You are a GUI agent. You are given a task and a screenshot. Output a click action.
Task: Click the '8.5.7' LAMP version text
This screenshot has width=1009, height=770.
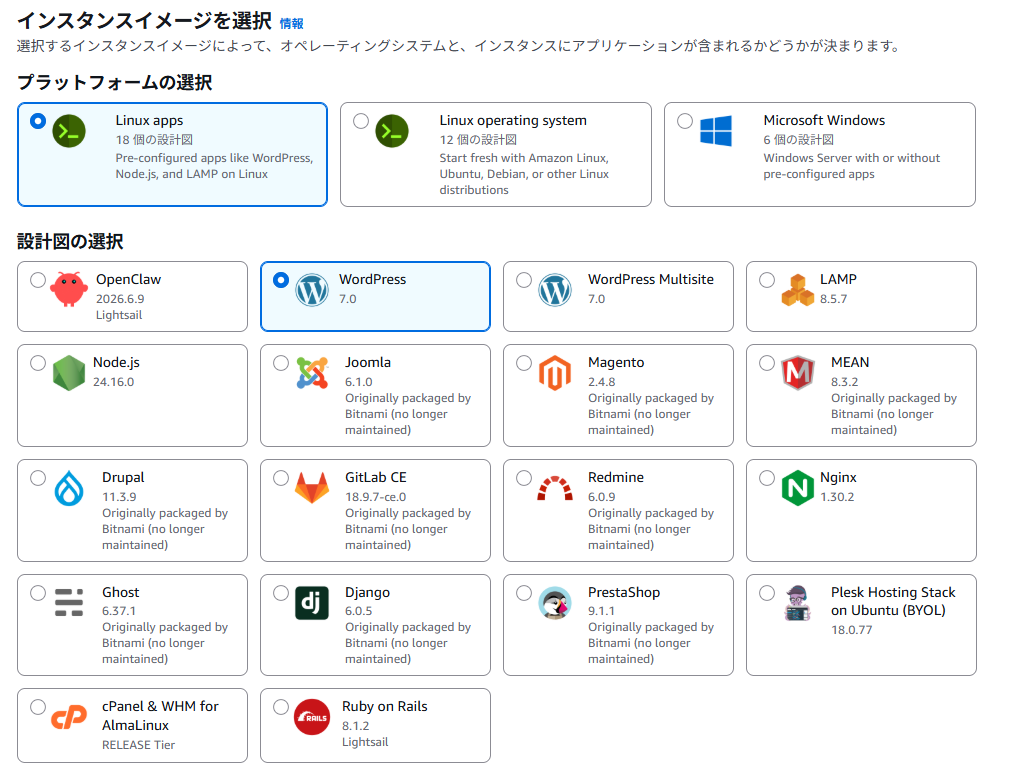tap(833, 299)
